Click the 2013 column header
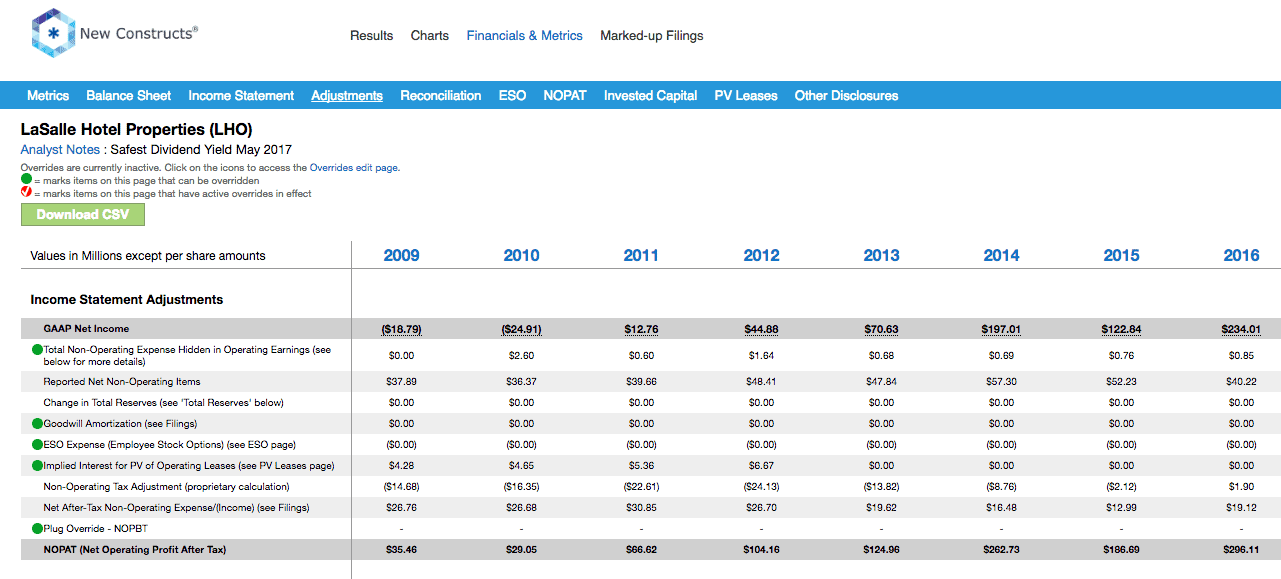Image resolution: width=1281 pixels, height=579 pixels. tap(881, 255)
